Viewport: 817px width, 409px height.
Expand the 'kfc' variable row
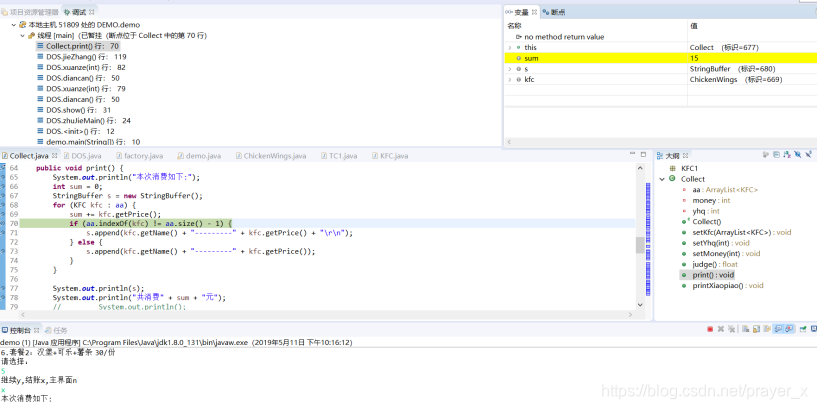click(x=510, y=80)
